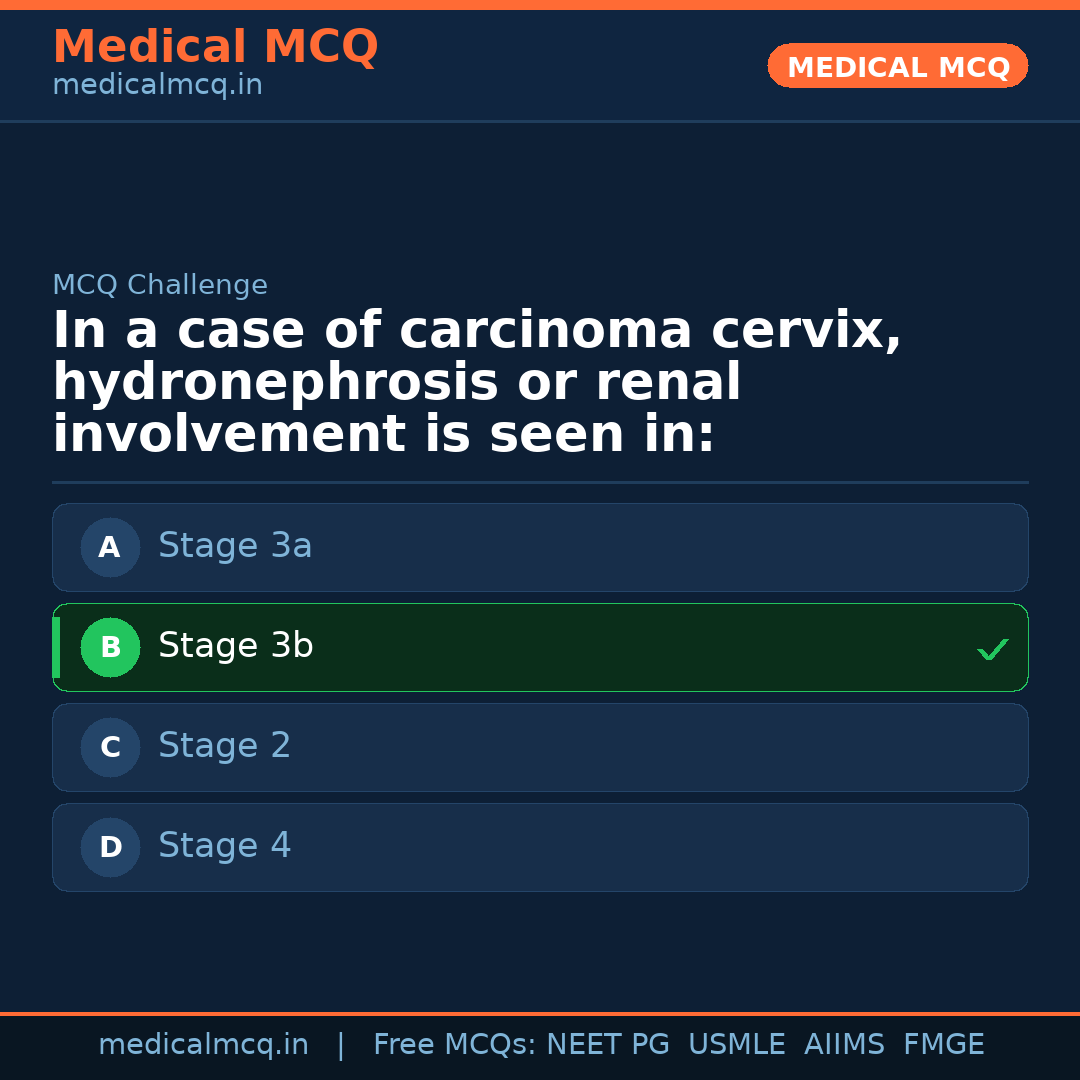
Task: Choose the Stage 4 answer option
Action: 540,847
